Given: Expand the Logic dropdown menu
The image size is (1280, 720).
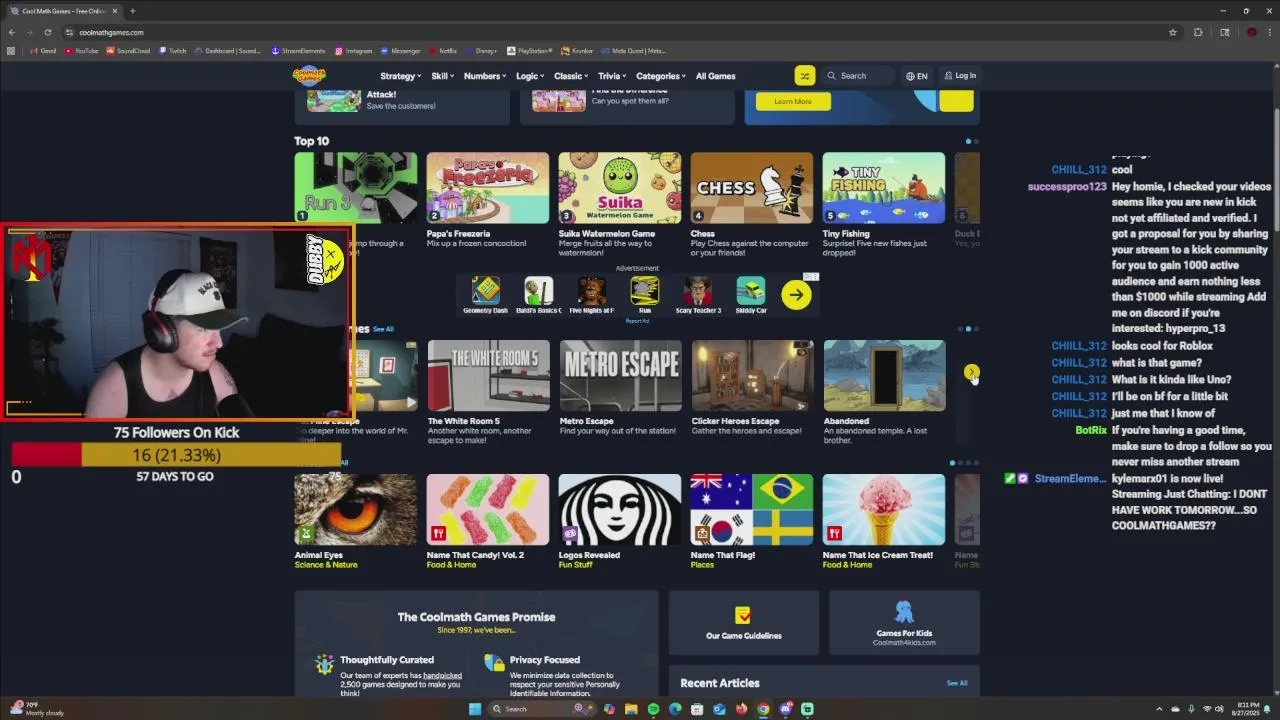Looking at the screenshot, I should point(530,76).
